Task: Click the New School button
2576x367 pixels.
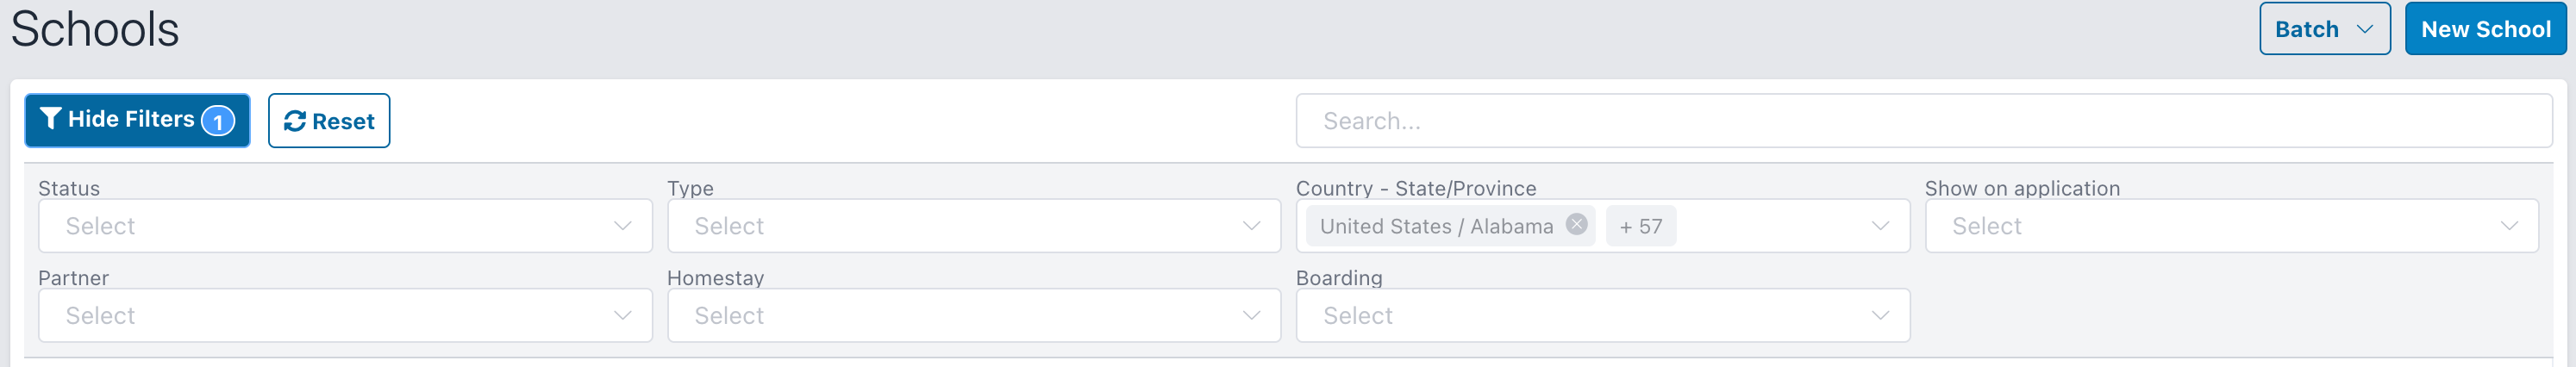Action: [x=2485, y=29]
